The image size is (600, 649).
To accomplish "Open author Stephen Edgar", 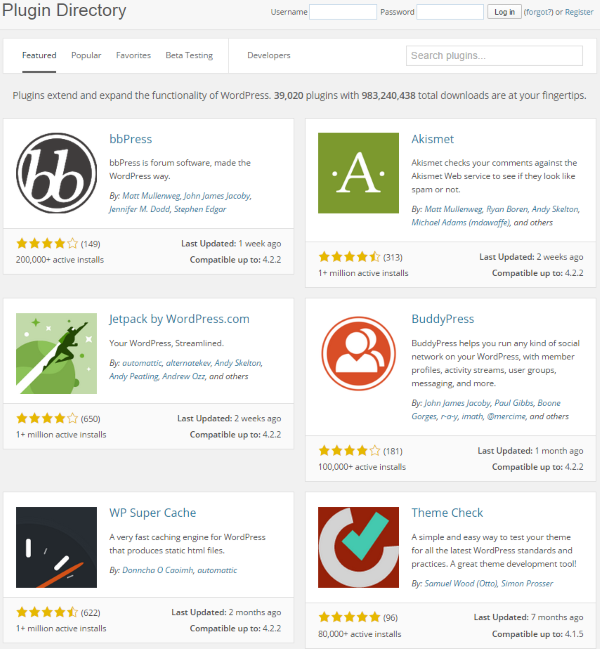I will coord(200,209).
